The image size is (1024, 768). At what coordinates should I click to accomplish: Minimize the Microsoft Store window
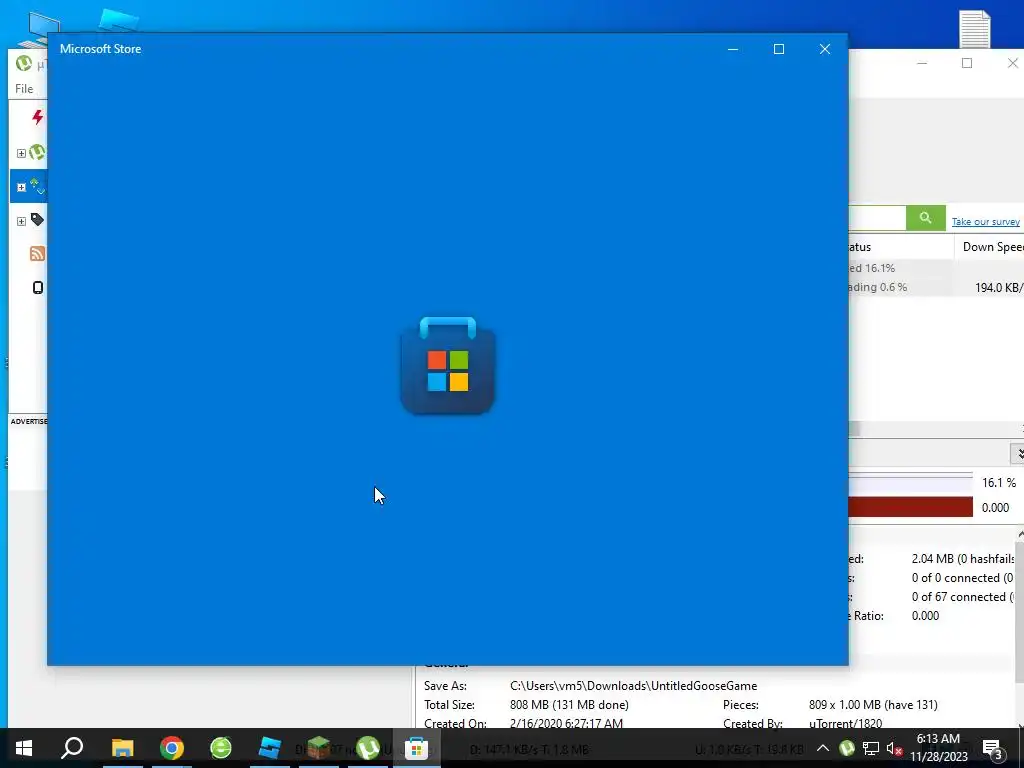click(x=733, y=49)
